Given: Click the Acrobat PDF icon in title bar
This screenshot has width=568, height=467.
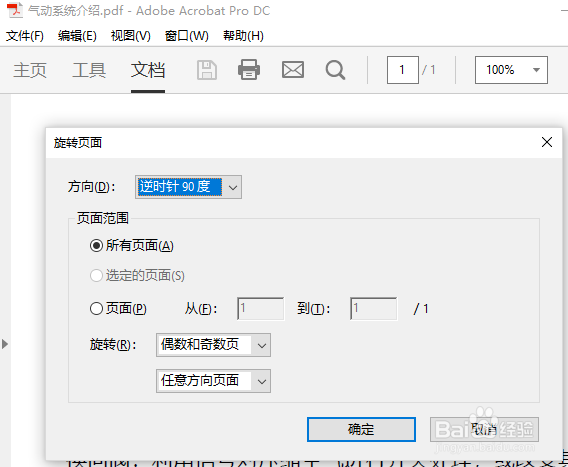Looking at the screenshot, I should coord(14,10).
